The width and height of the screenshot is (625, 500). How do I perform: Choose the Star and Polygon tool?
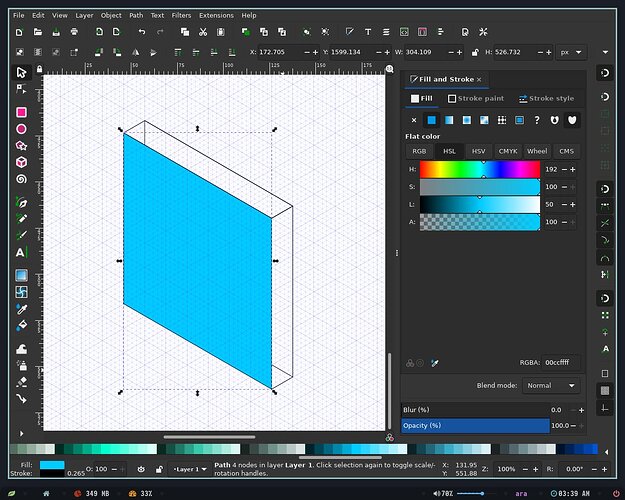pos(22,146)
